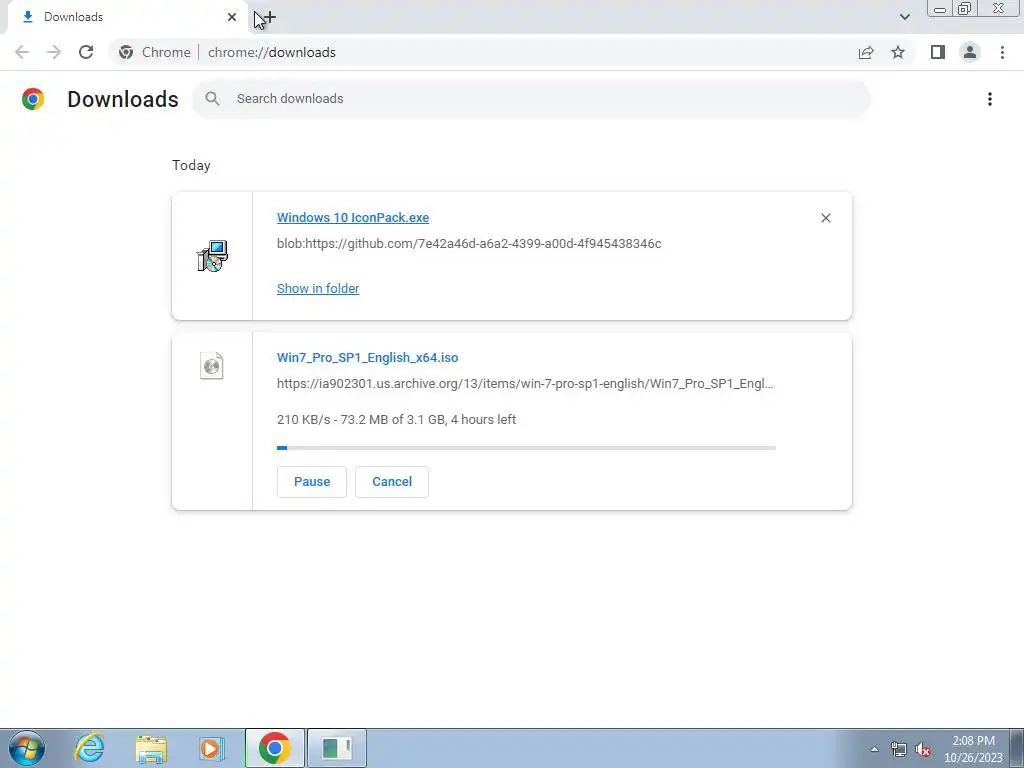Open a new tab with the plus button
This screenshot has width=1024, height=768.
click(269, 18)
